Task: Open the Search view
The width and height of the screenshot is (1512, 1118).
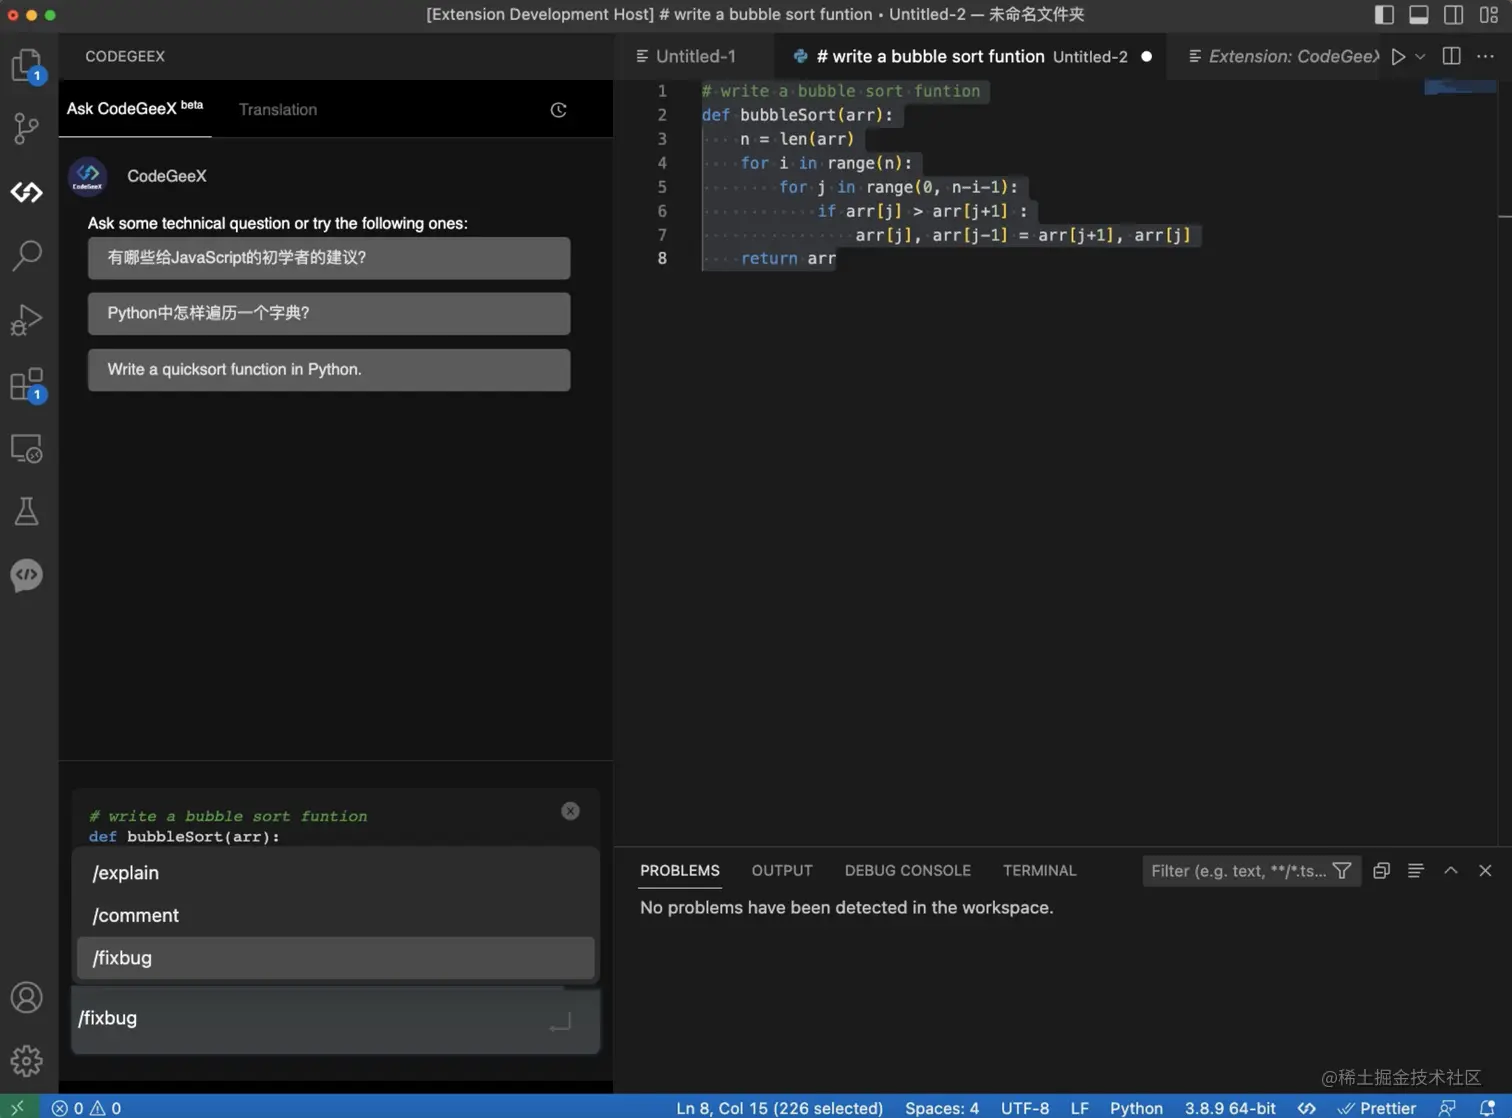Action: click(x=27, y=255)
